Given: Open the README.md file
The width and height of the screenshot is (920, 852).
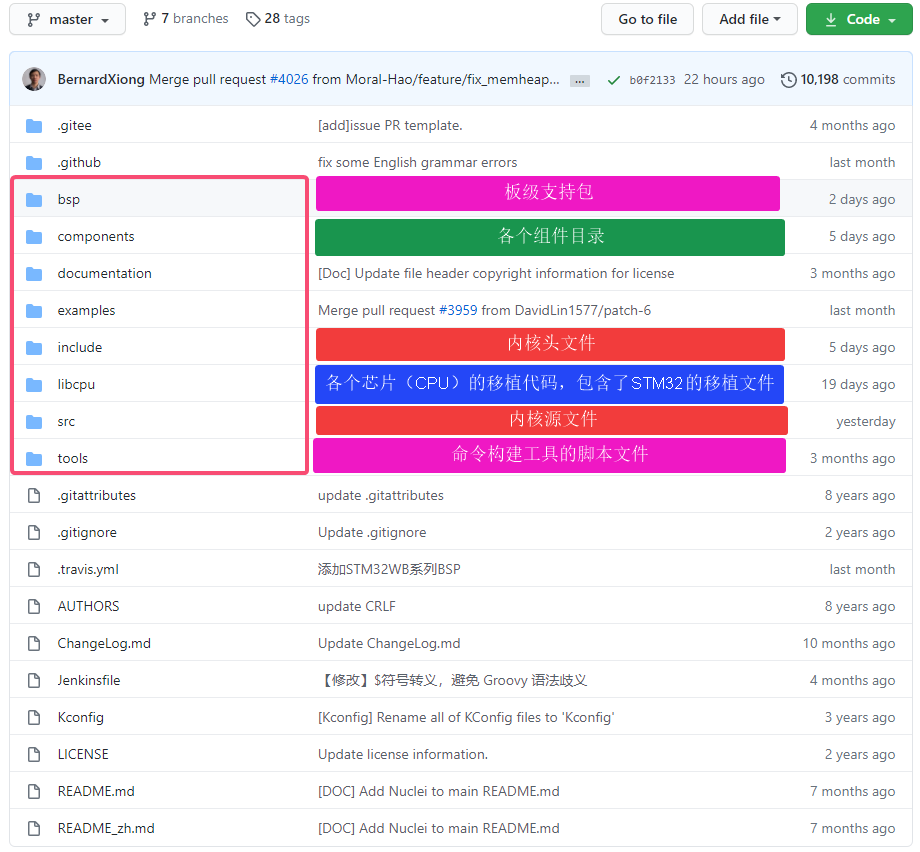Looking at the screenshot, I should 96,791.
